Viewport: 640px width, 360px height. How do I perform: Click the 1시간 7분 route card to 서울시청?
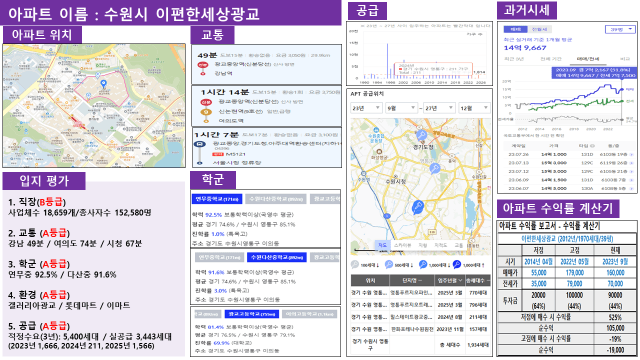click(x=267, y=147)
